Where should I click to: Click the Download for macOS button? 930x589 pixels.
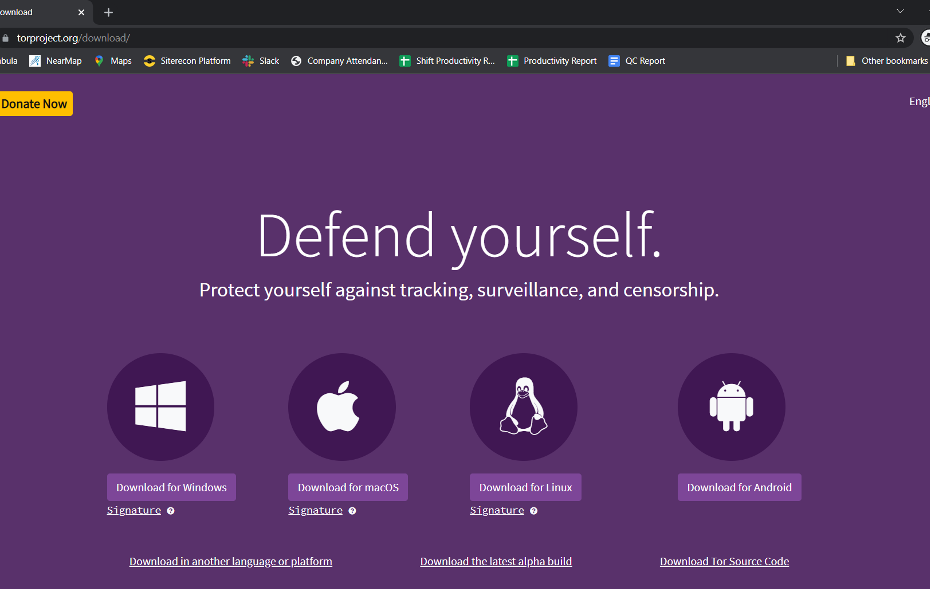pos(347,487)
